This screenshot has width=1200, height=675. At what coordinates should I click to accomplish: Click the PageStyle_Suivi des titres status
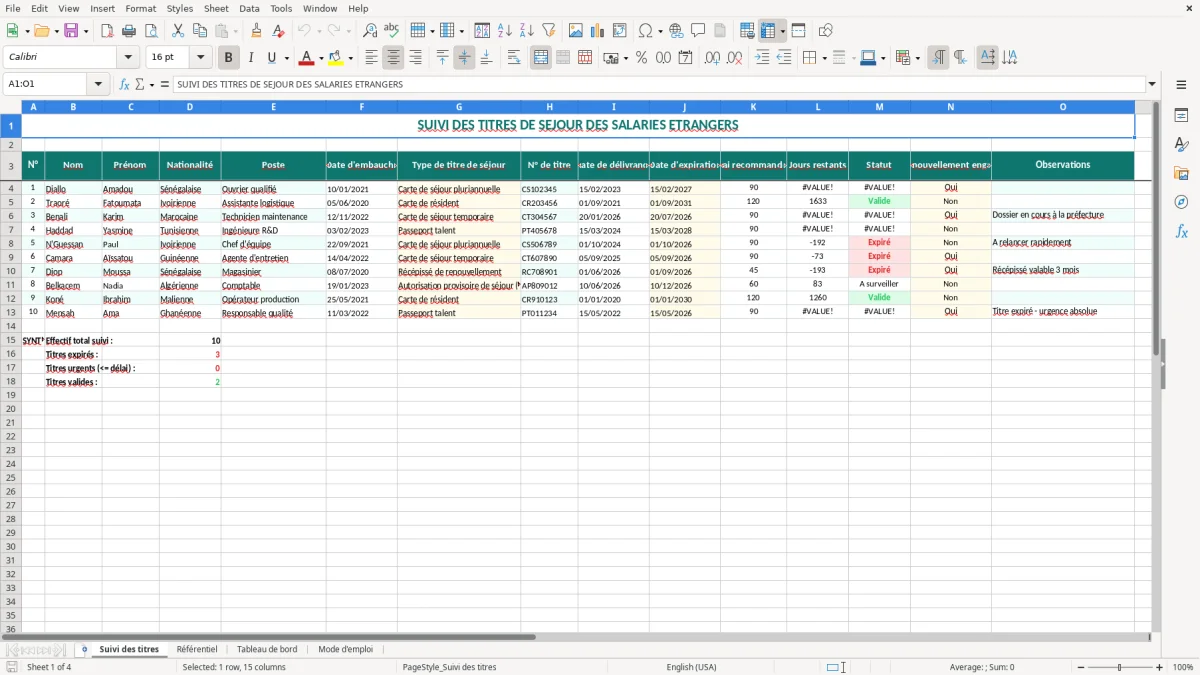[x=449, y=667]
